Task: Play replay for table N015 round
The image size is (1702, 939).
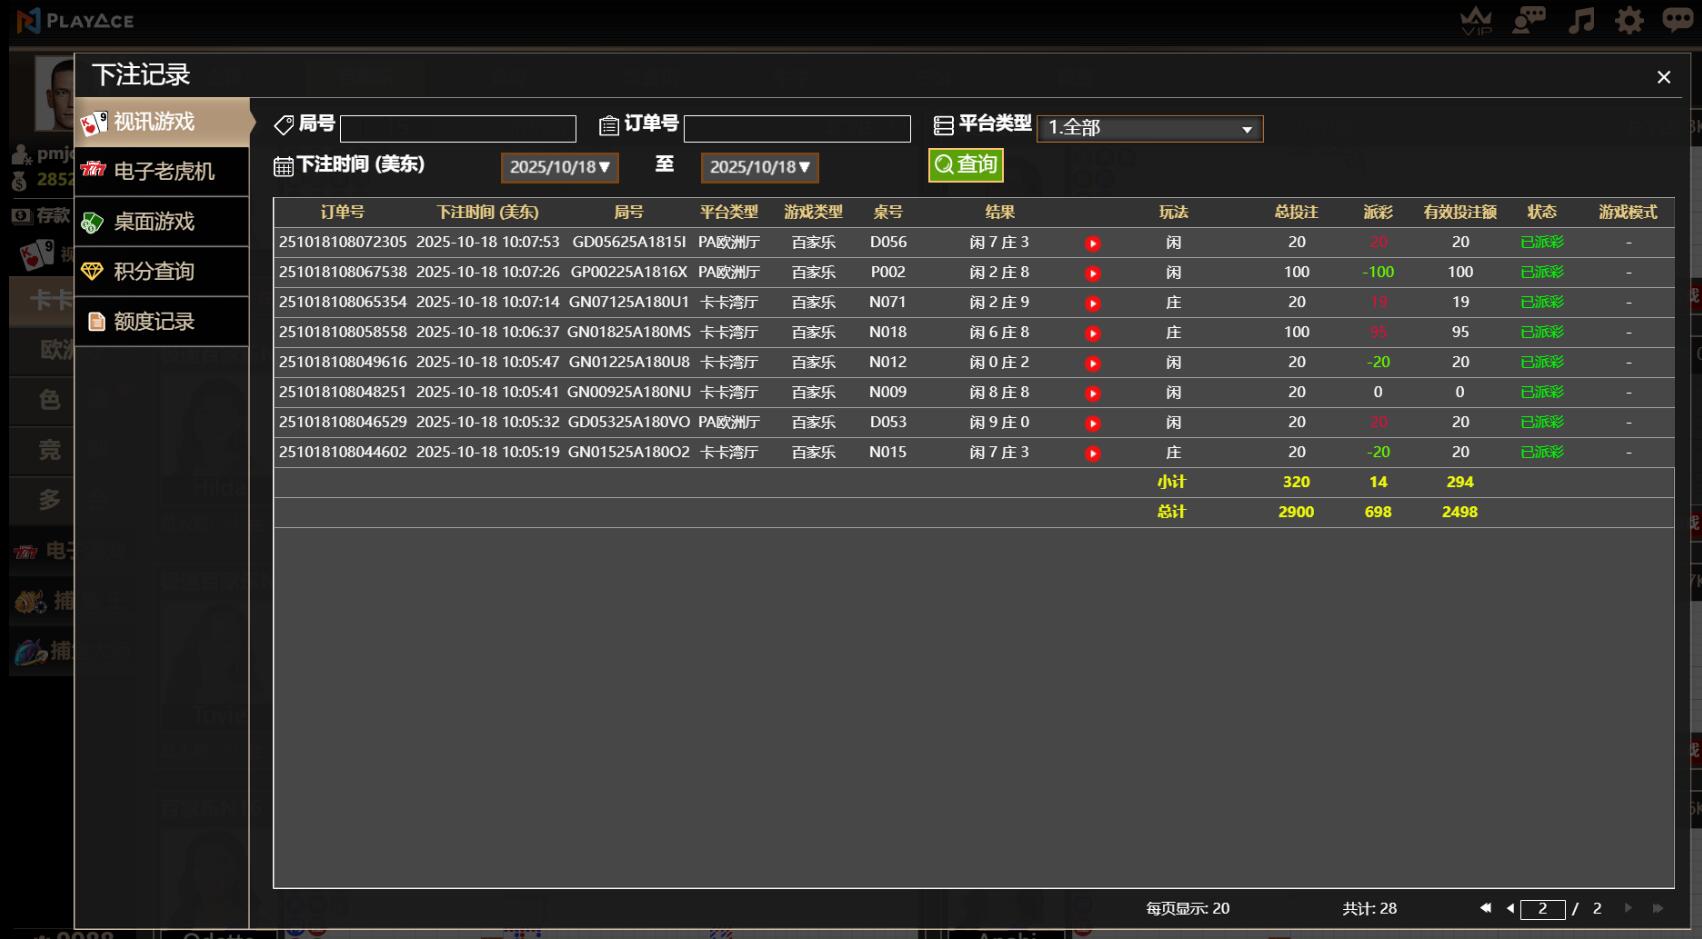Action: point(1093,453)
